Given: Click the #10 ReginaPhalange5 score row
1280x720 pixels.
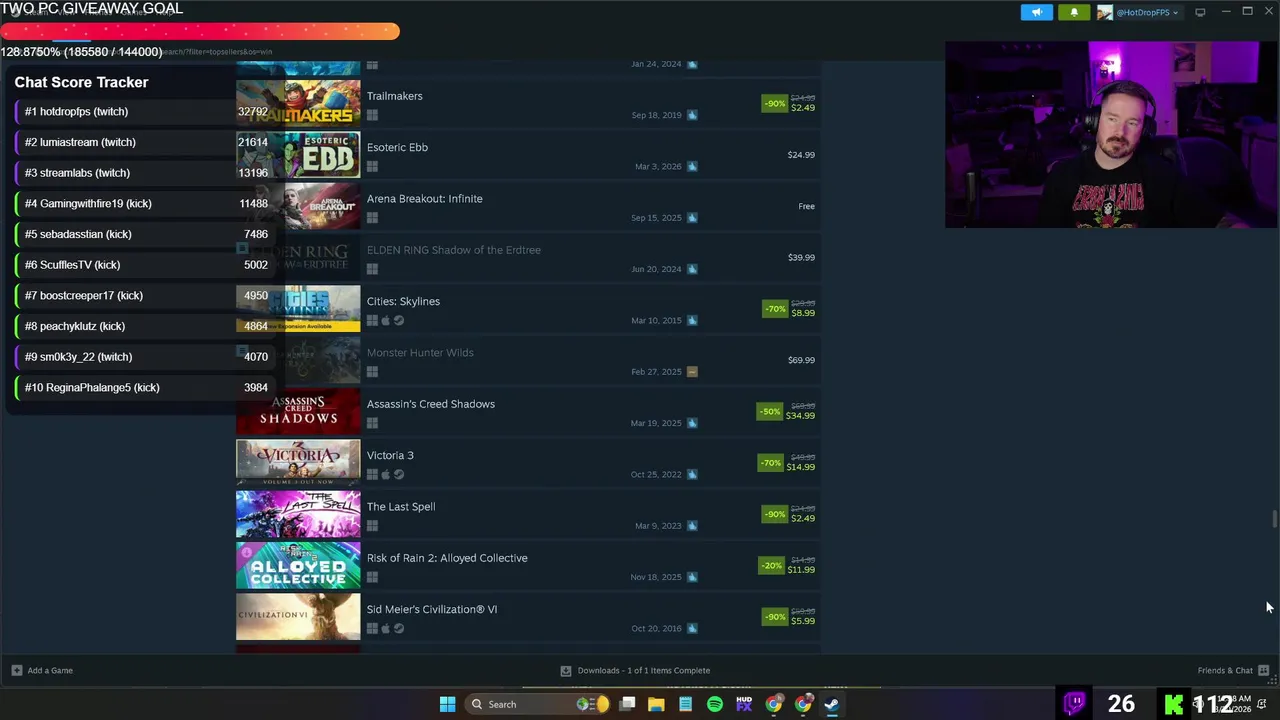Looking at the screenshot, I should coord(143,387).
